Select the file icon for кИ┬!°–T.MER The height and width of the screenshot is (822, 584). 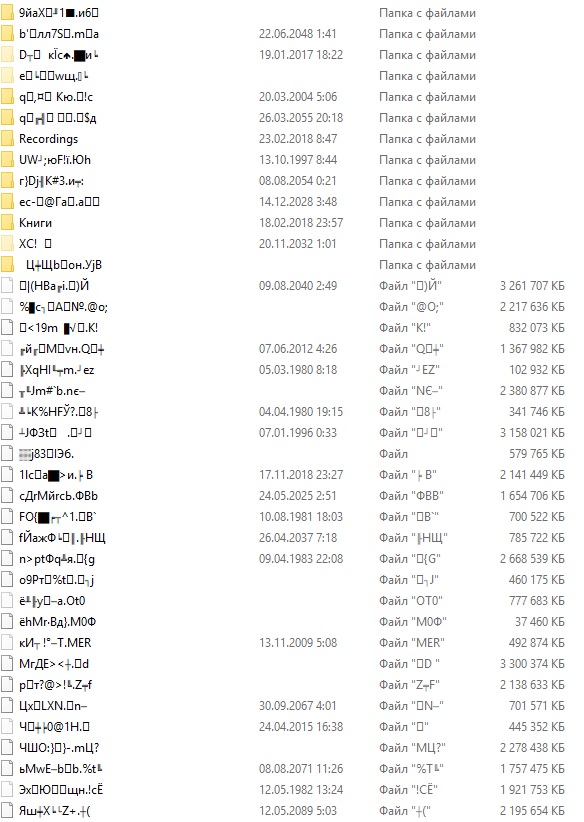7,643
